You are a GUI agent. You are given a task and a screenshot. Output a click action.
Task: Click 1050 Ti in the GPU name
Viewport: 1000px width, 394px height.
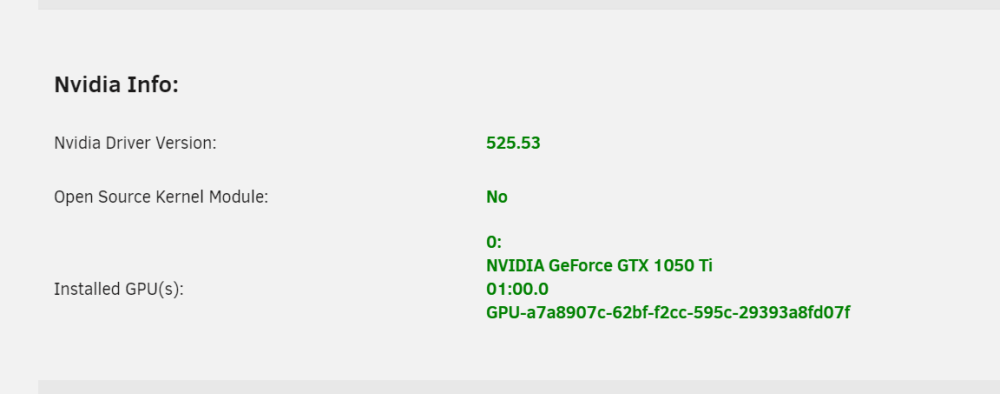tap(682, 266)
